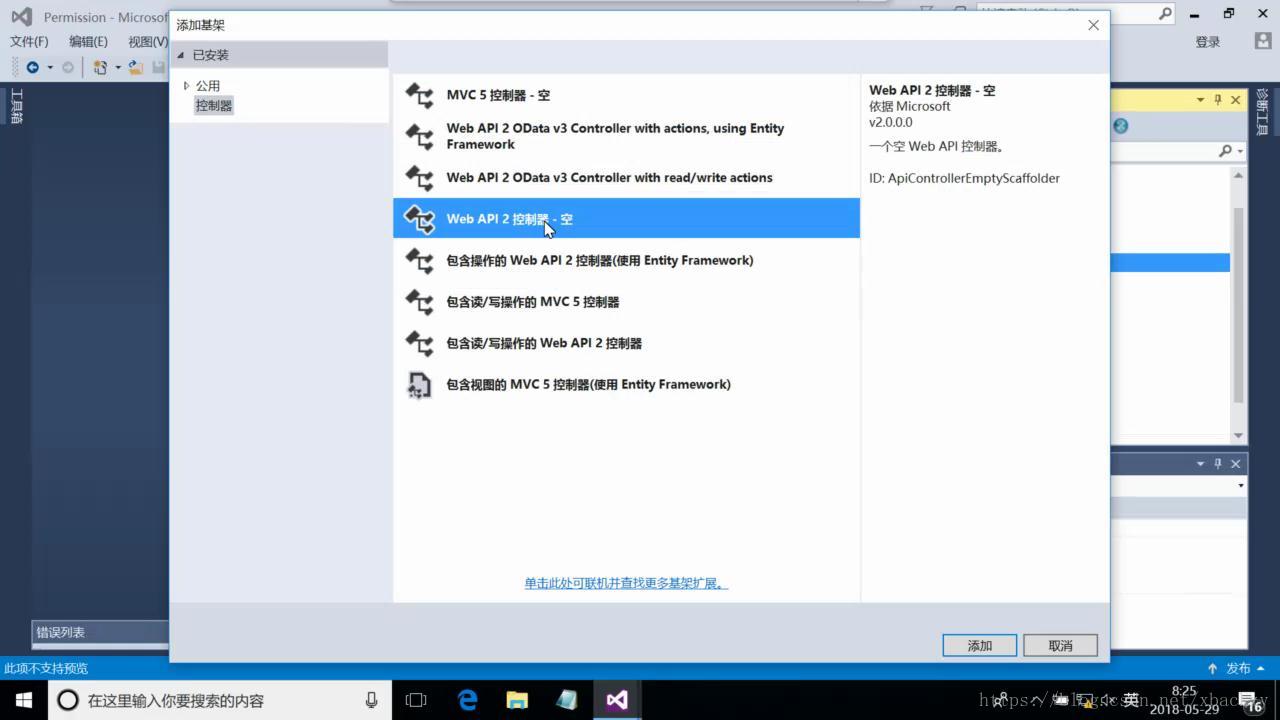
Task: Click the Visual Studio taskbar icon
Action: pos(617,700)
